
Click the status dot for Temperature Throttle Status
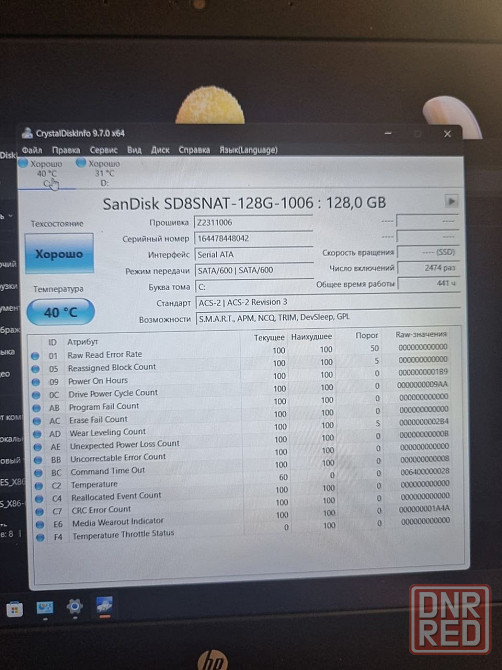41,538
